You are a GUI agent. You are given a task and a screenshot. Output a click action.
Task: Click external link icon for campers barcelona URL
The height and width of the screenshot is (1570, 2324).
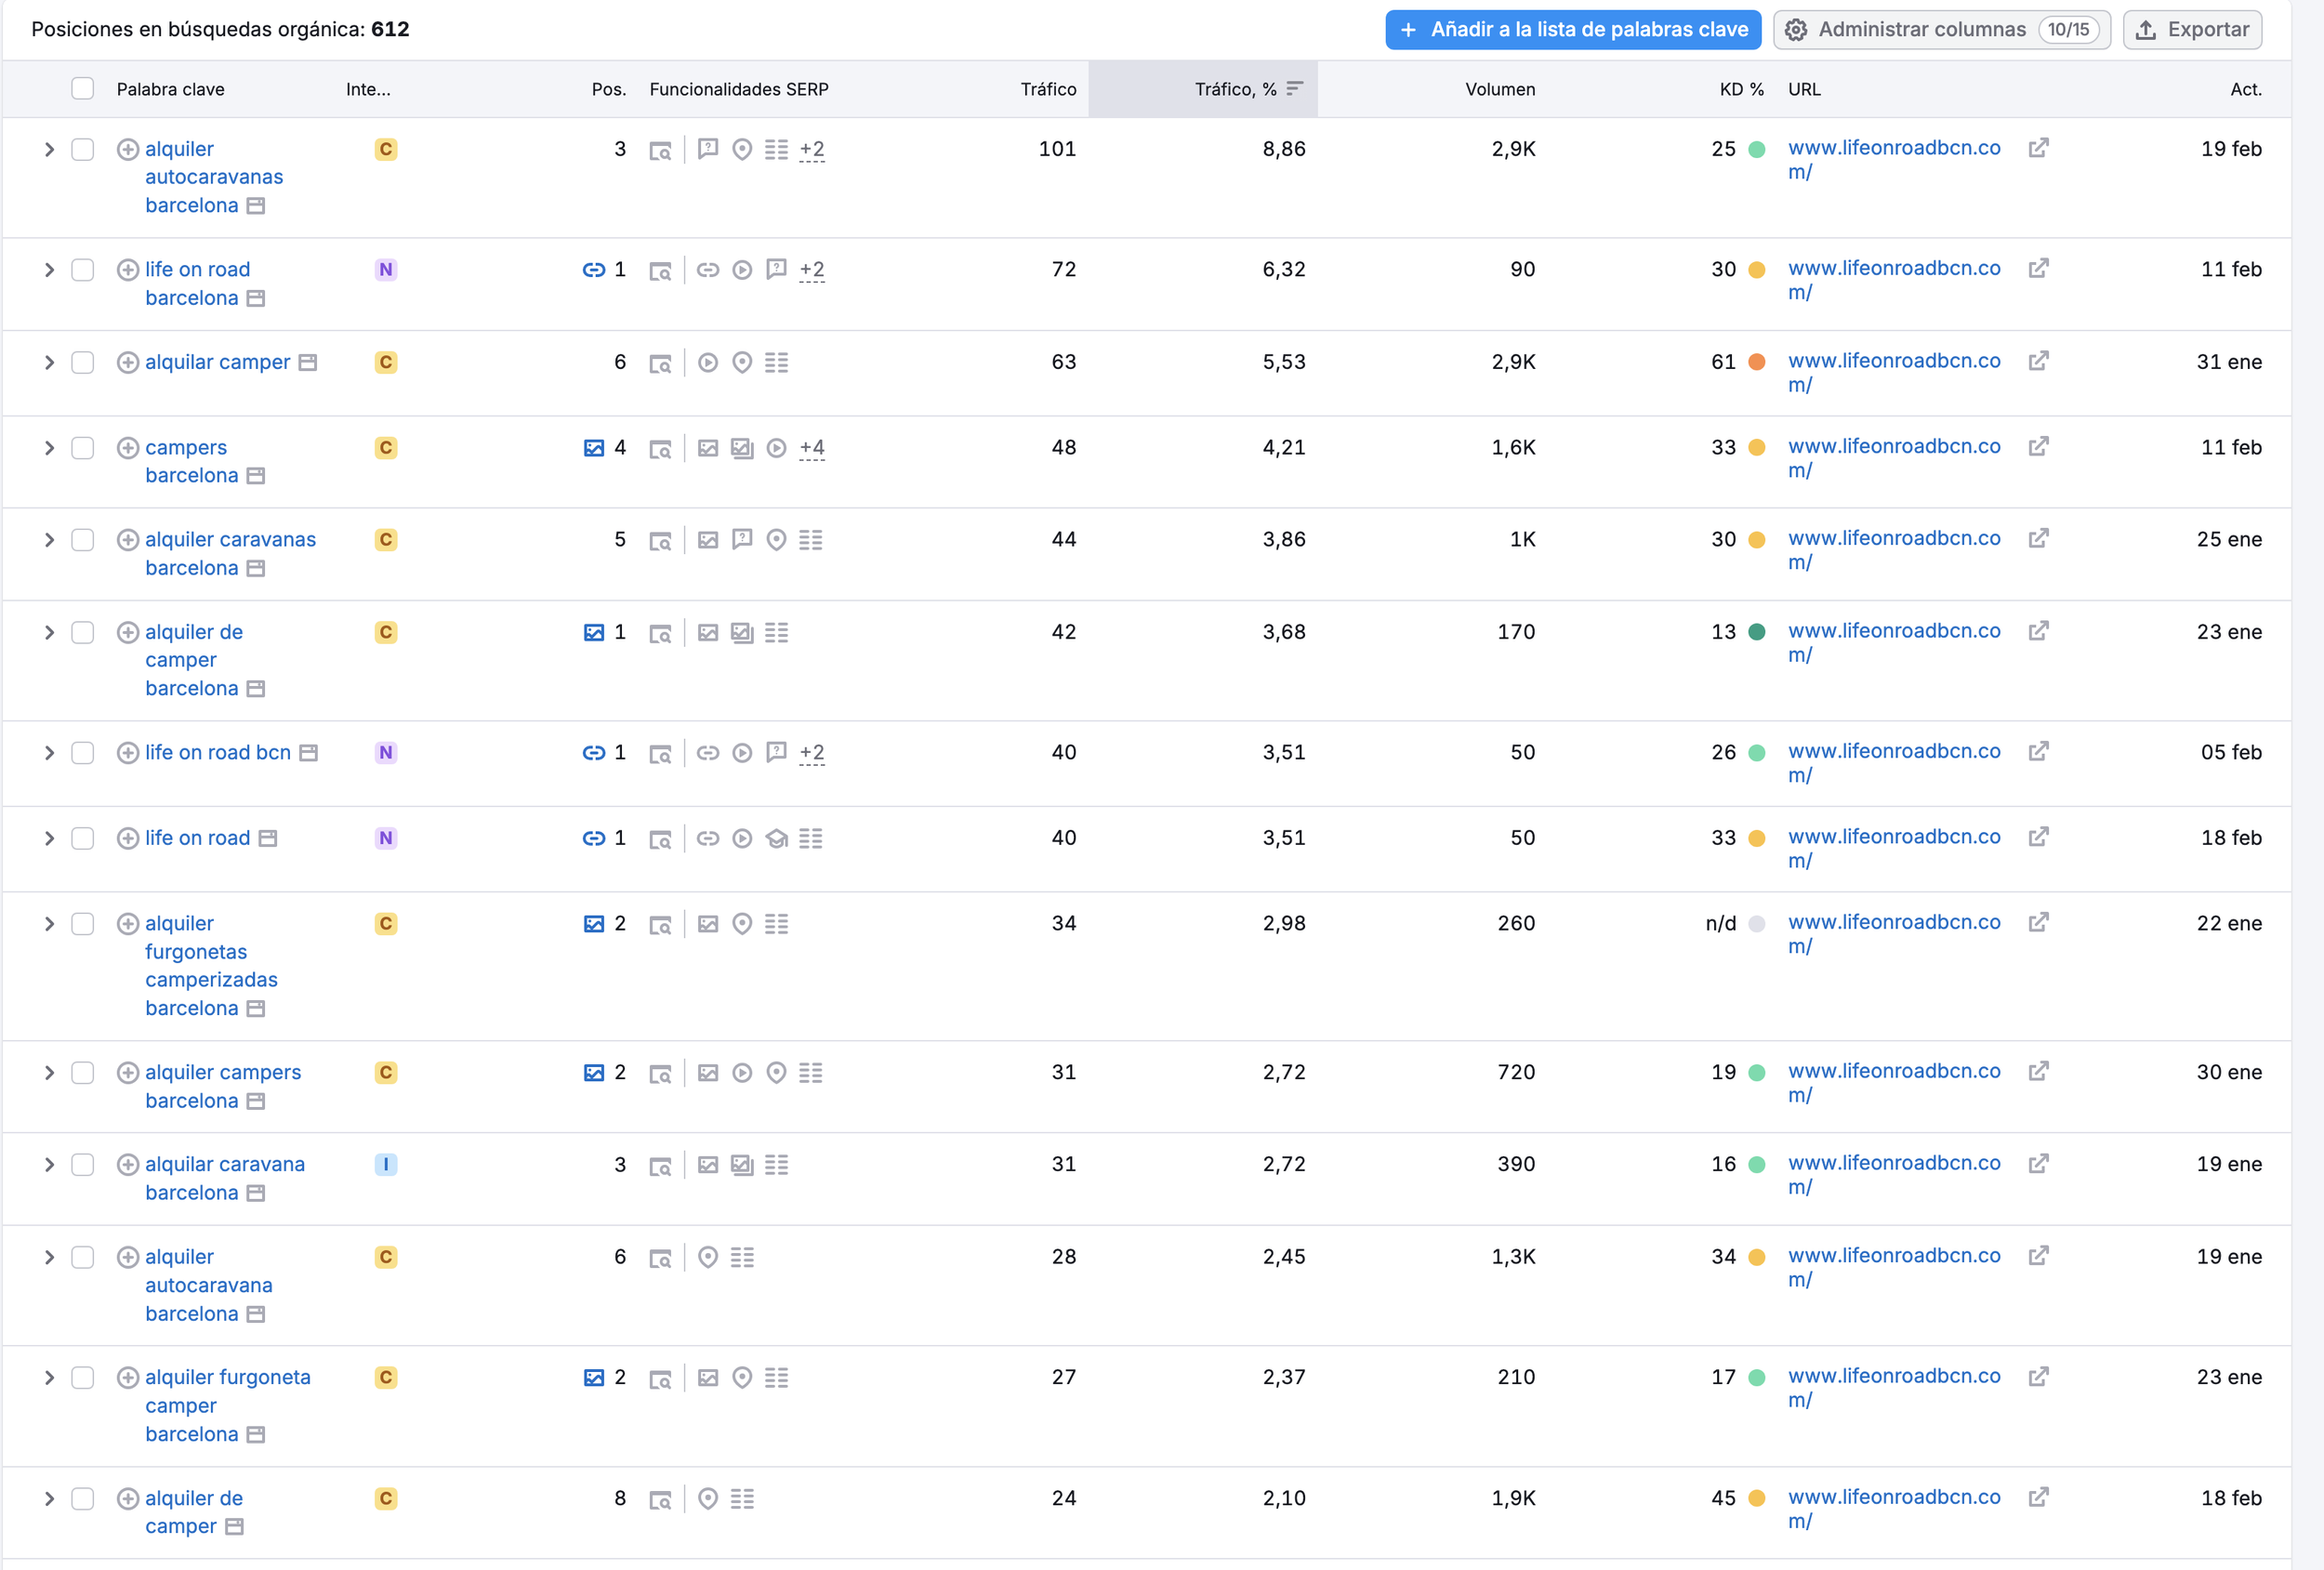[2038, 446]
